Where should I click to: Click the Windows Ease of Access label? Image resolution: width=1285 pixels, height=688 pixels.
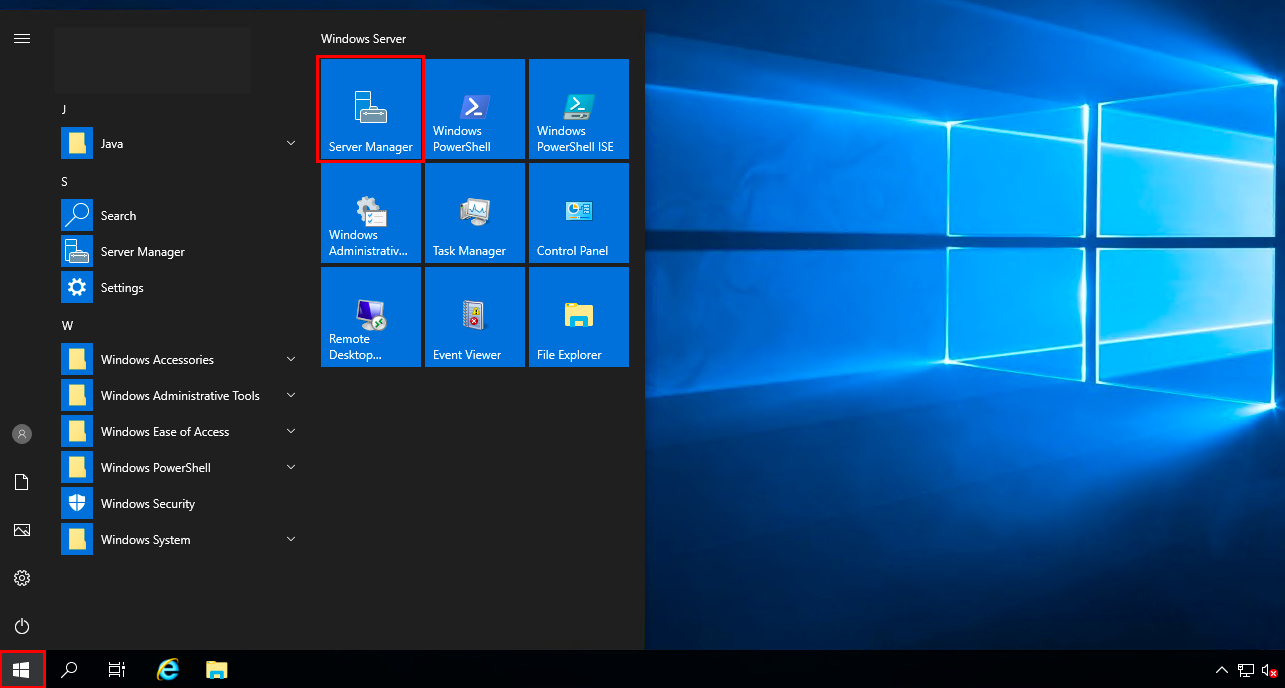165,432
